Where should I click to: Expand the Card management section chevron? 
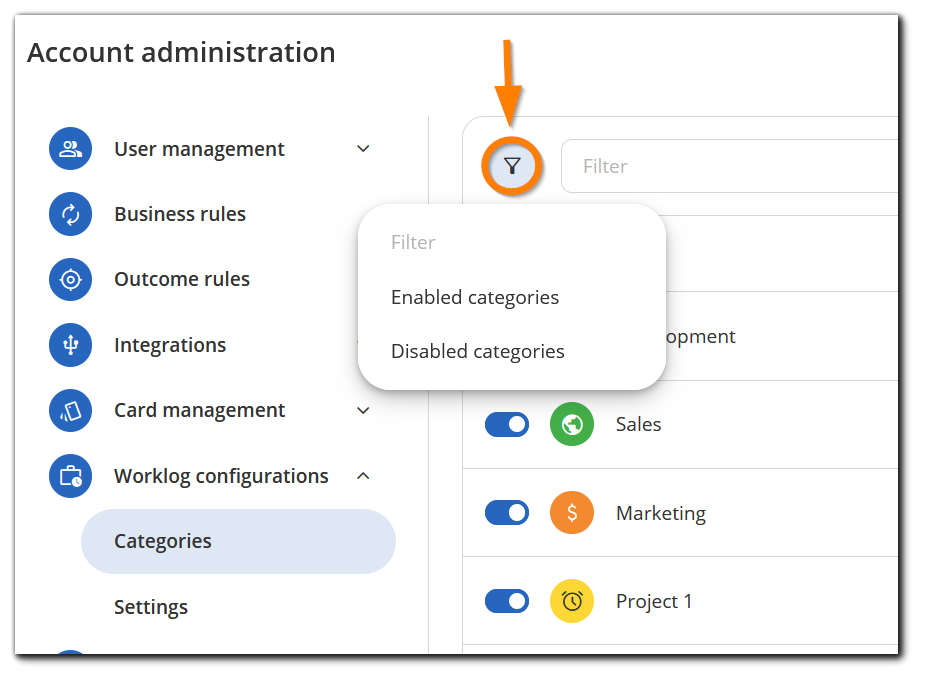[363, 410]
